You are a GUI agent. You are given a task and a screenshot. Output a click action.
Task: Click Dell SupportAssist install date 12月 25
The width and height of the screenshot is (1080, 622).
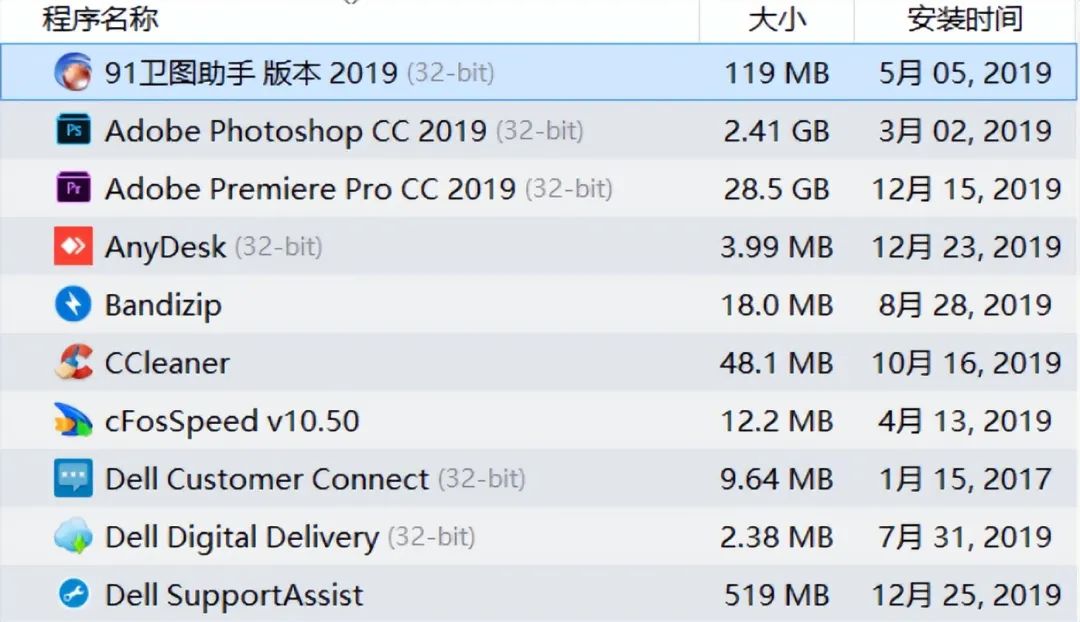click(966, 595)
